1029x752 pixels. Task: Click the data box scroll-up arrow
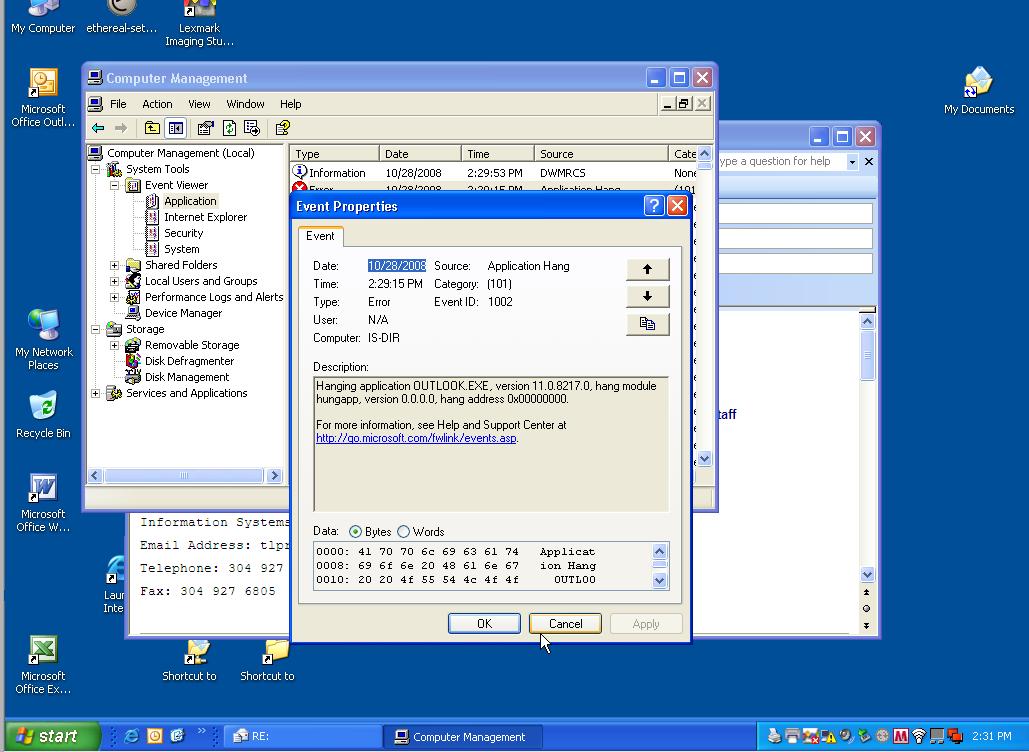[660, 551]
